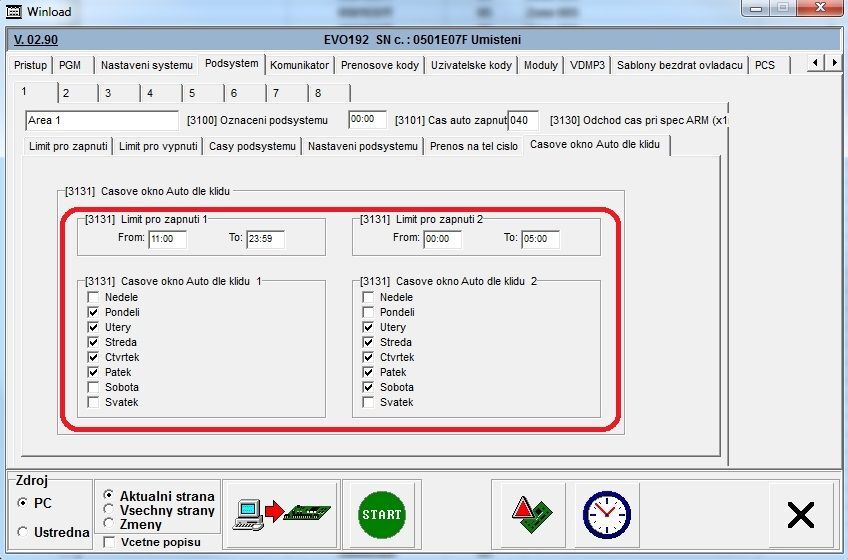
Task: Enable Nedele in Casove okno 1
Action: 93,297
